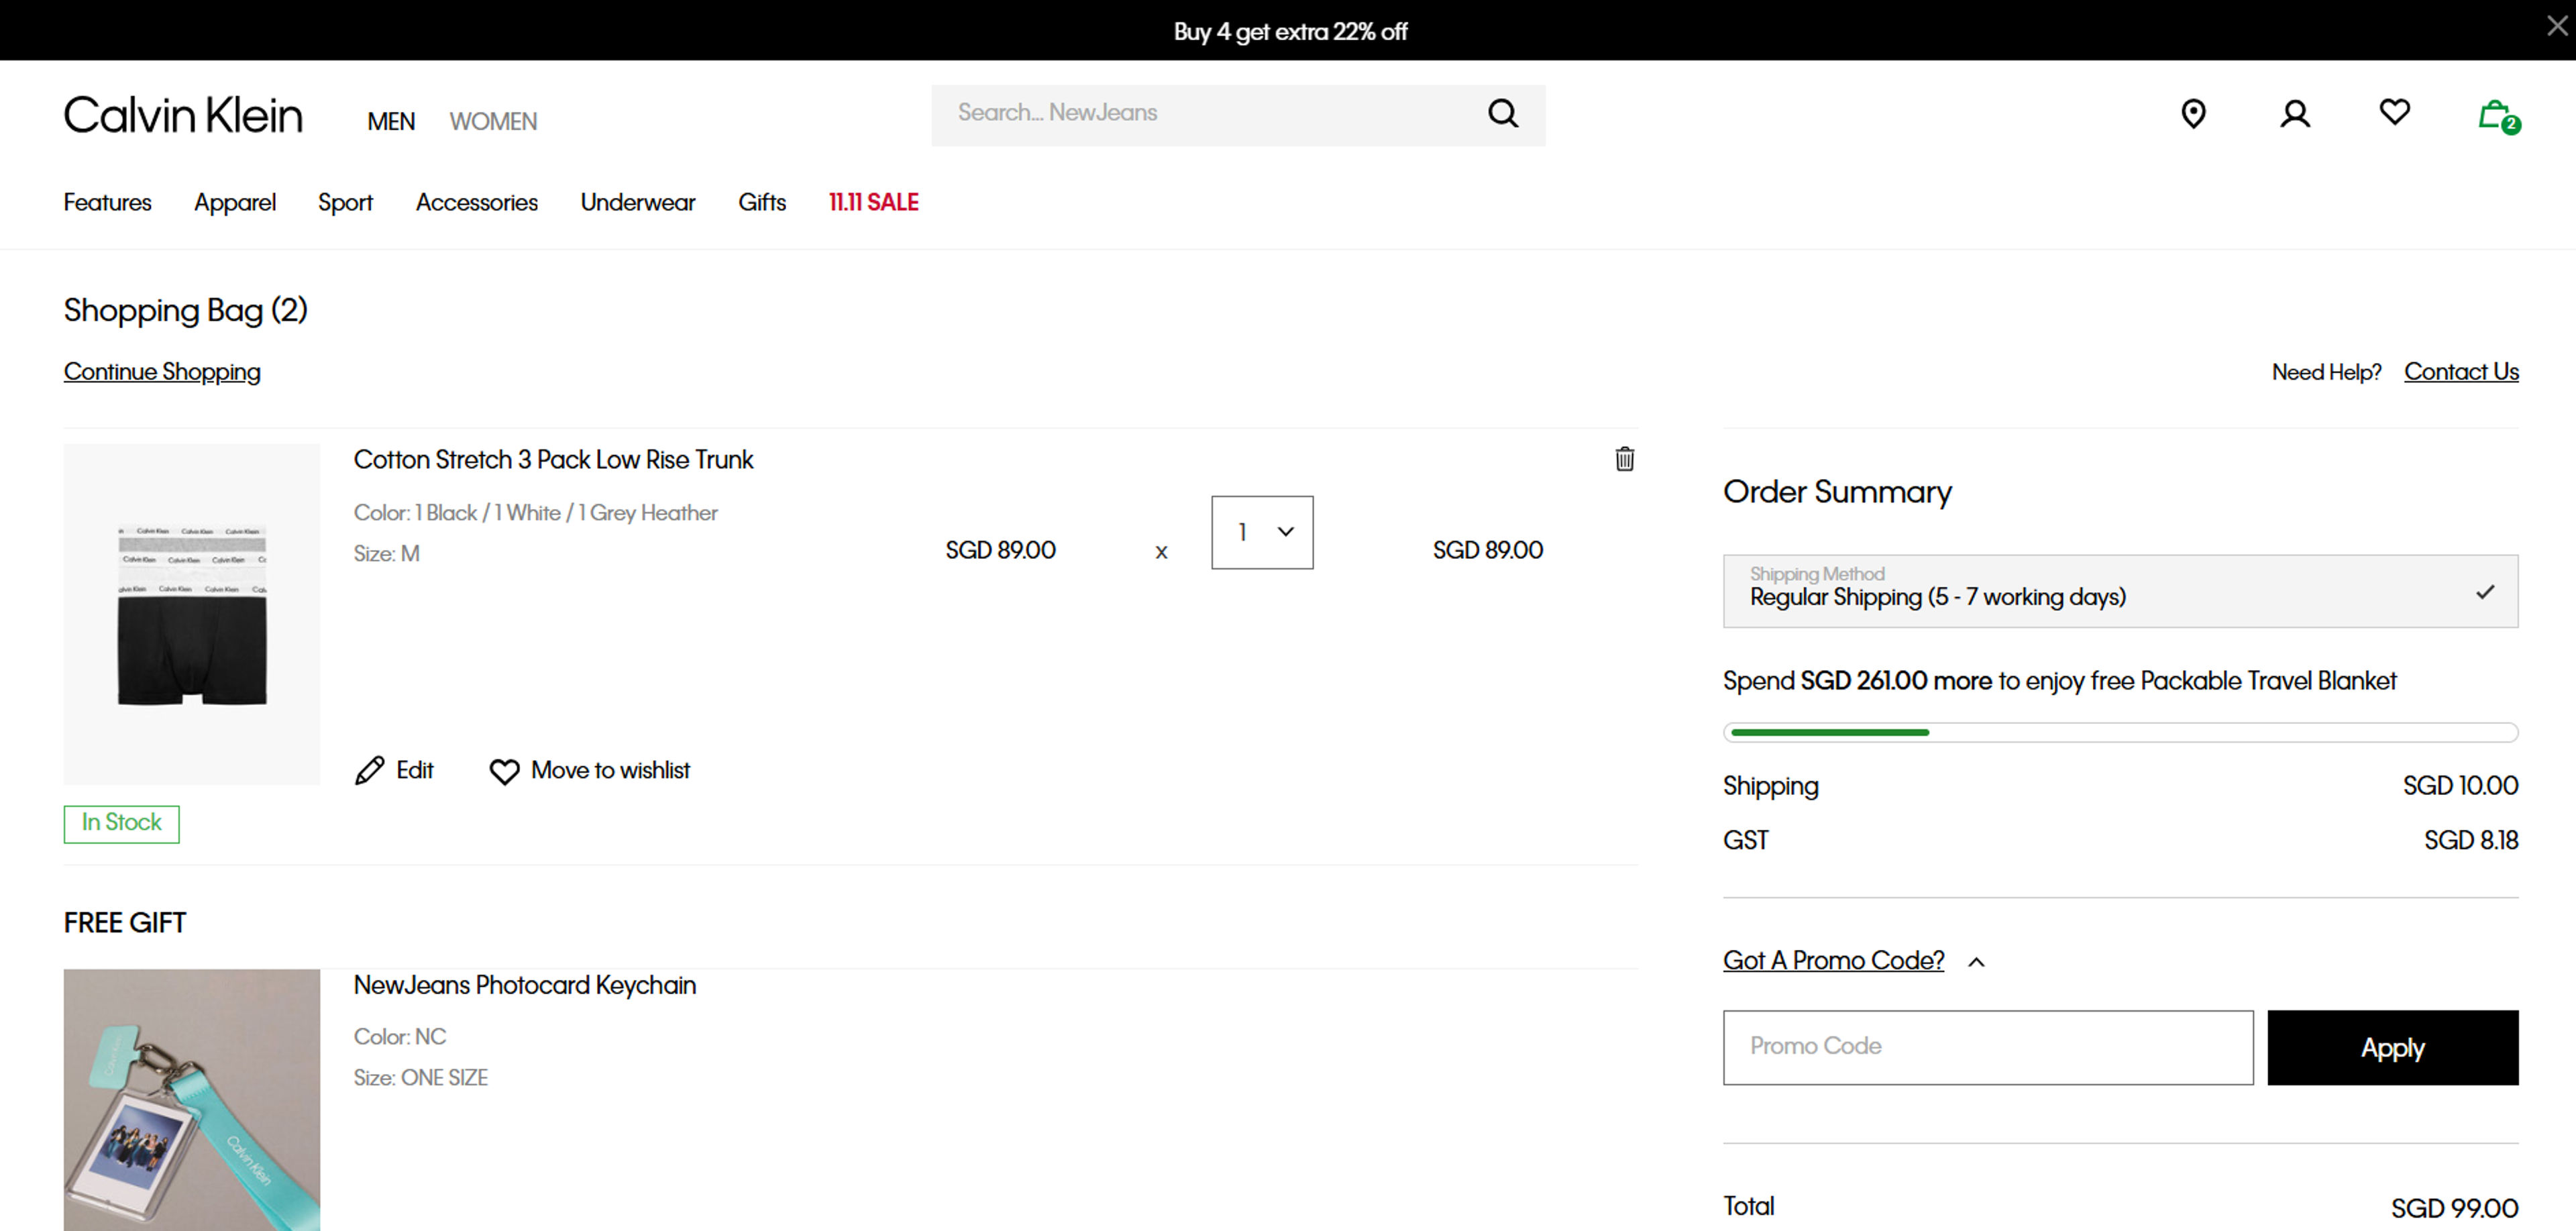Select the WOMEN tab
Screen dimensions: 2576x1231
pos(493,121)
